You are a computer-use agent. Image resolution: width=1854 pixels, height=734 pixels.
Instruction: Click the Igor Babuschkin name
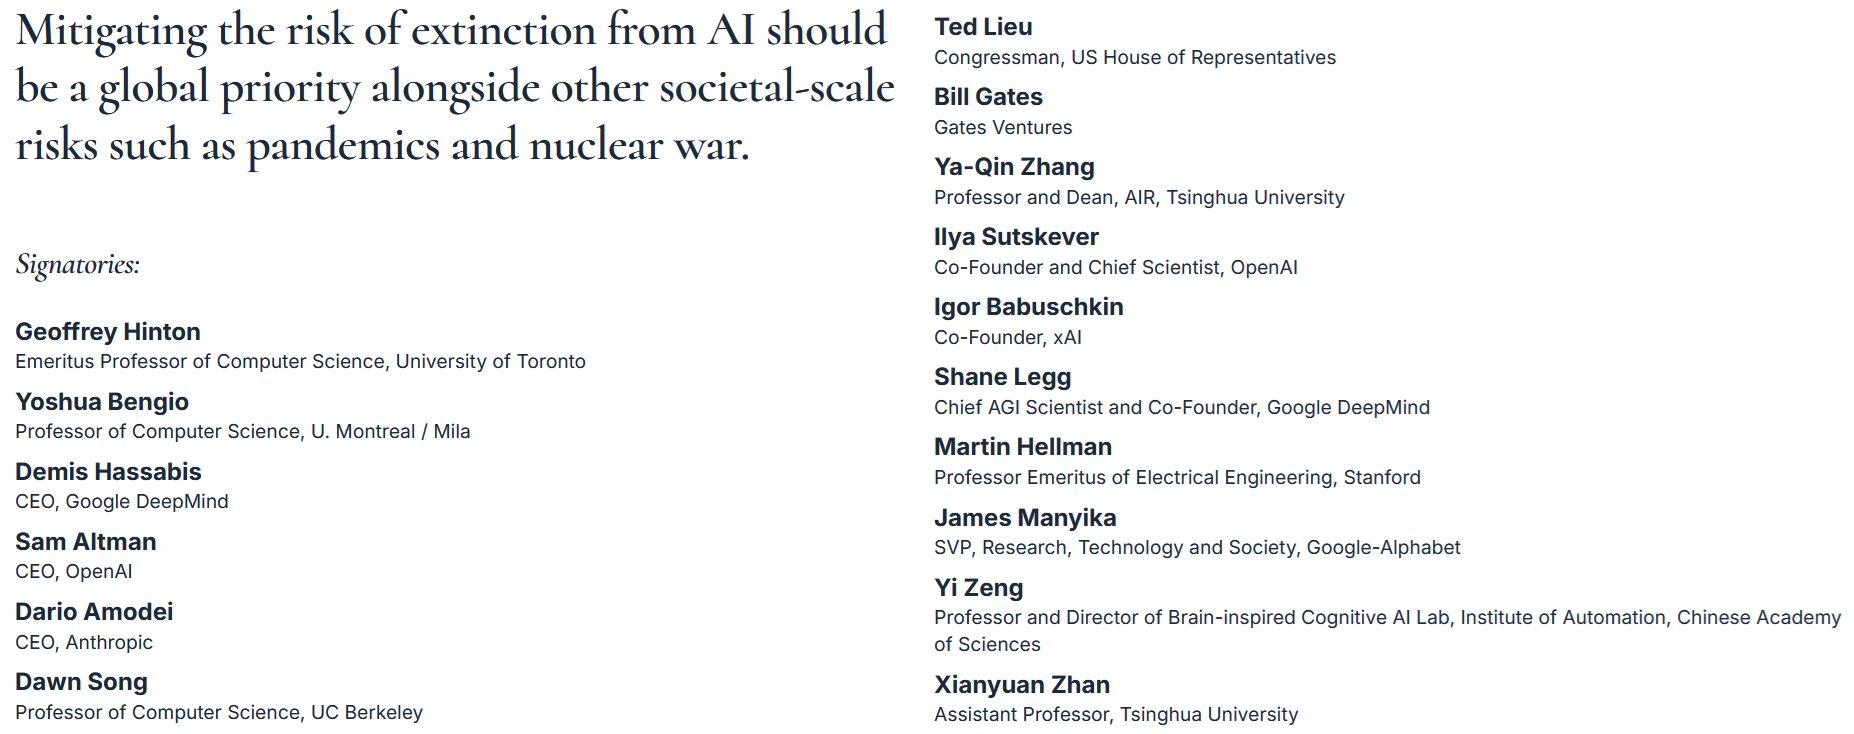click(x=1029, y=307)
